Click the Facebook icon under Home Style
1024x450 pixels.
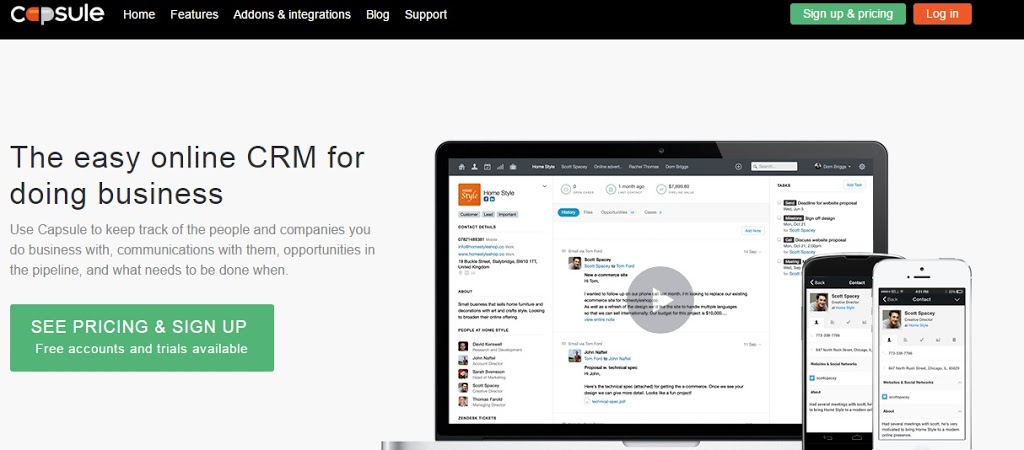pyautogui.click(x=486, y=199)
